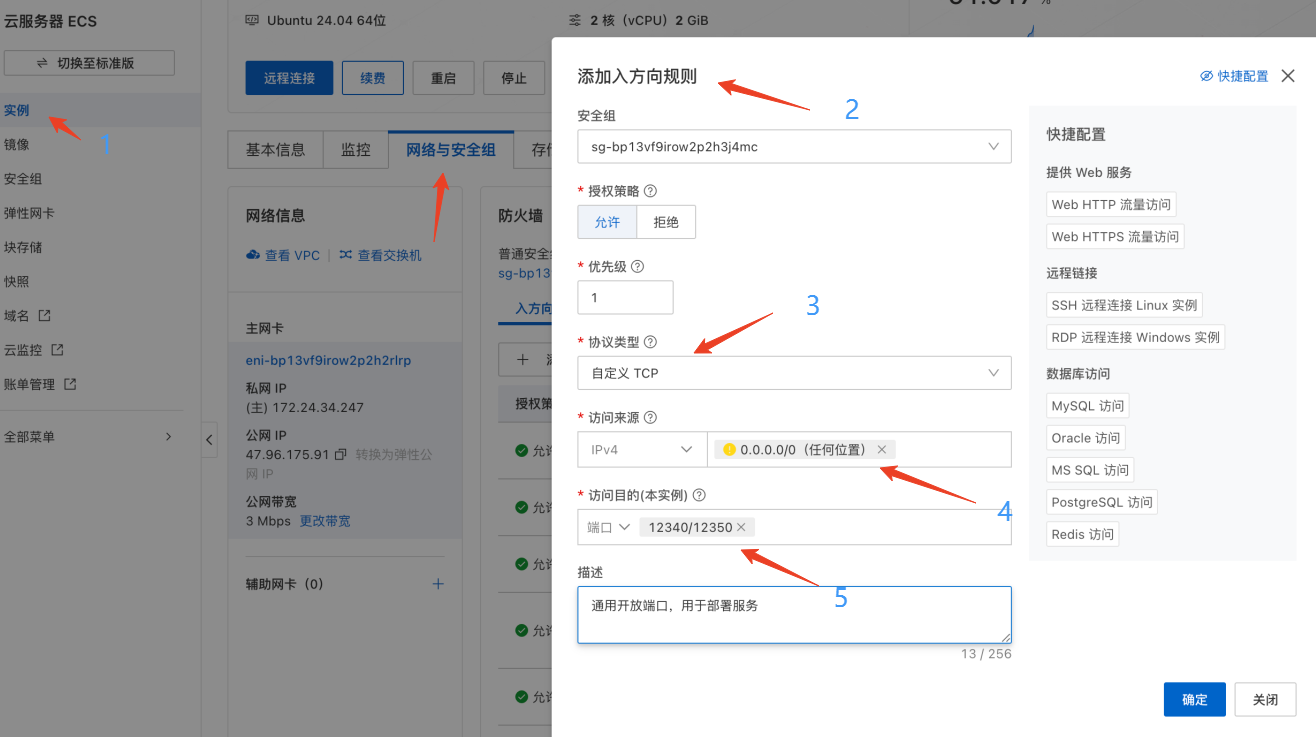This screenshot has width=1316, height=737.
Task: Switch to the 监控 tab
Action: pos(355,149)
